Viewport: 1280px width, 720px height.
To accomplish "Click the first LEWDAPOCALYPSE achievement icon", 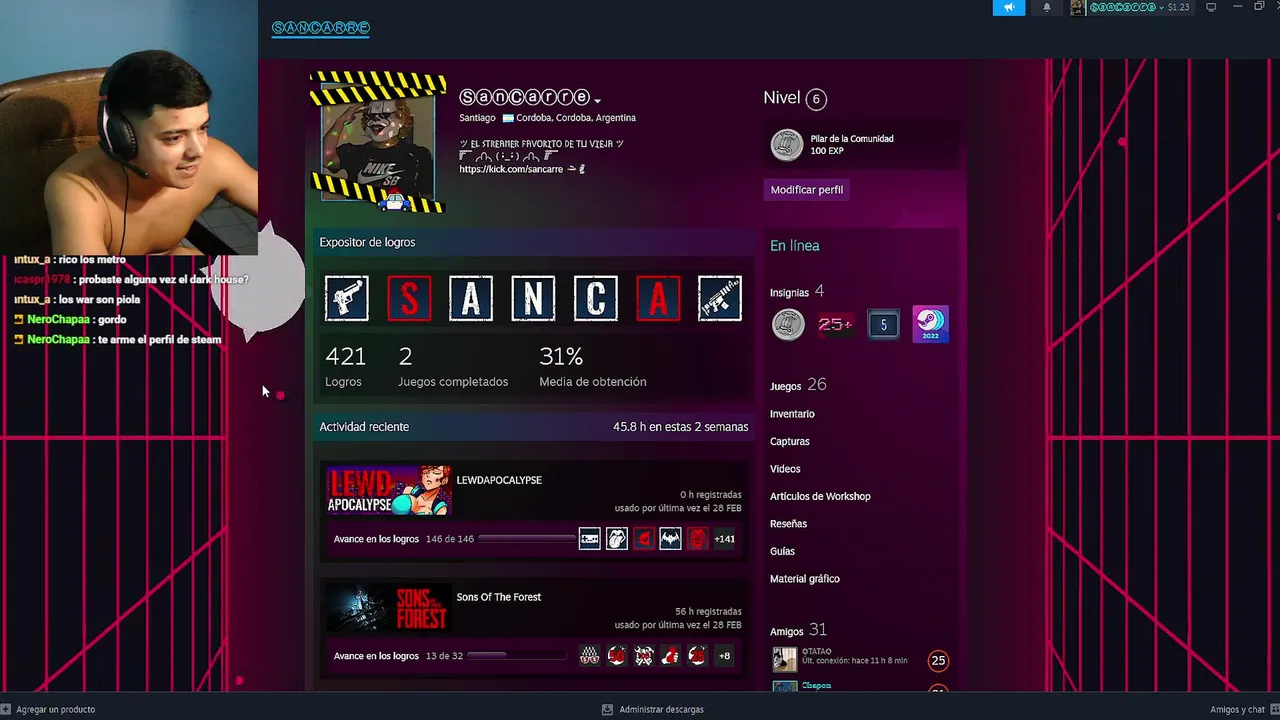I will 590,539.
